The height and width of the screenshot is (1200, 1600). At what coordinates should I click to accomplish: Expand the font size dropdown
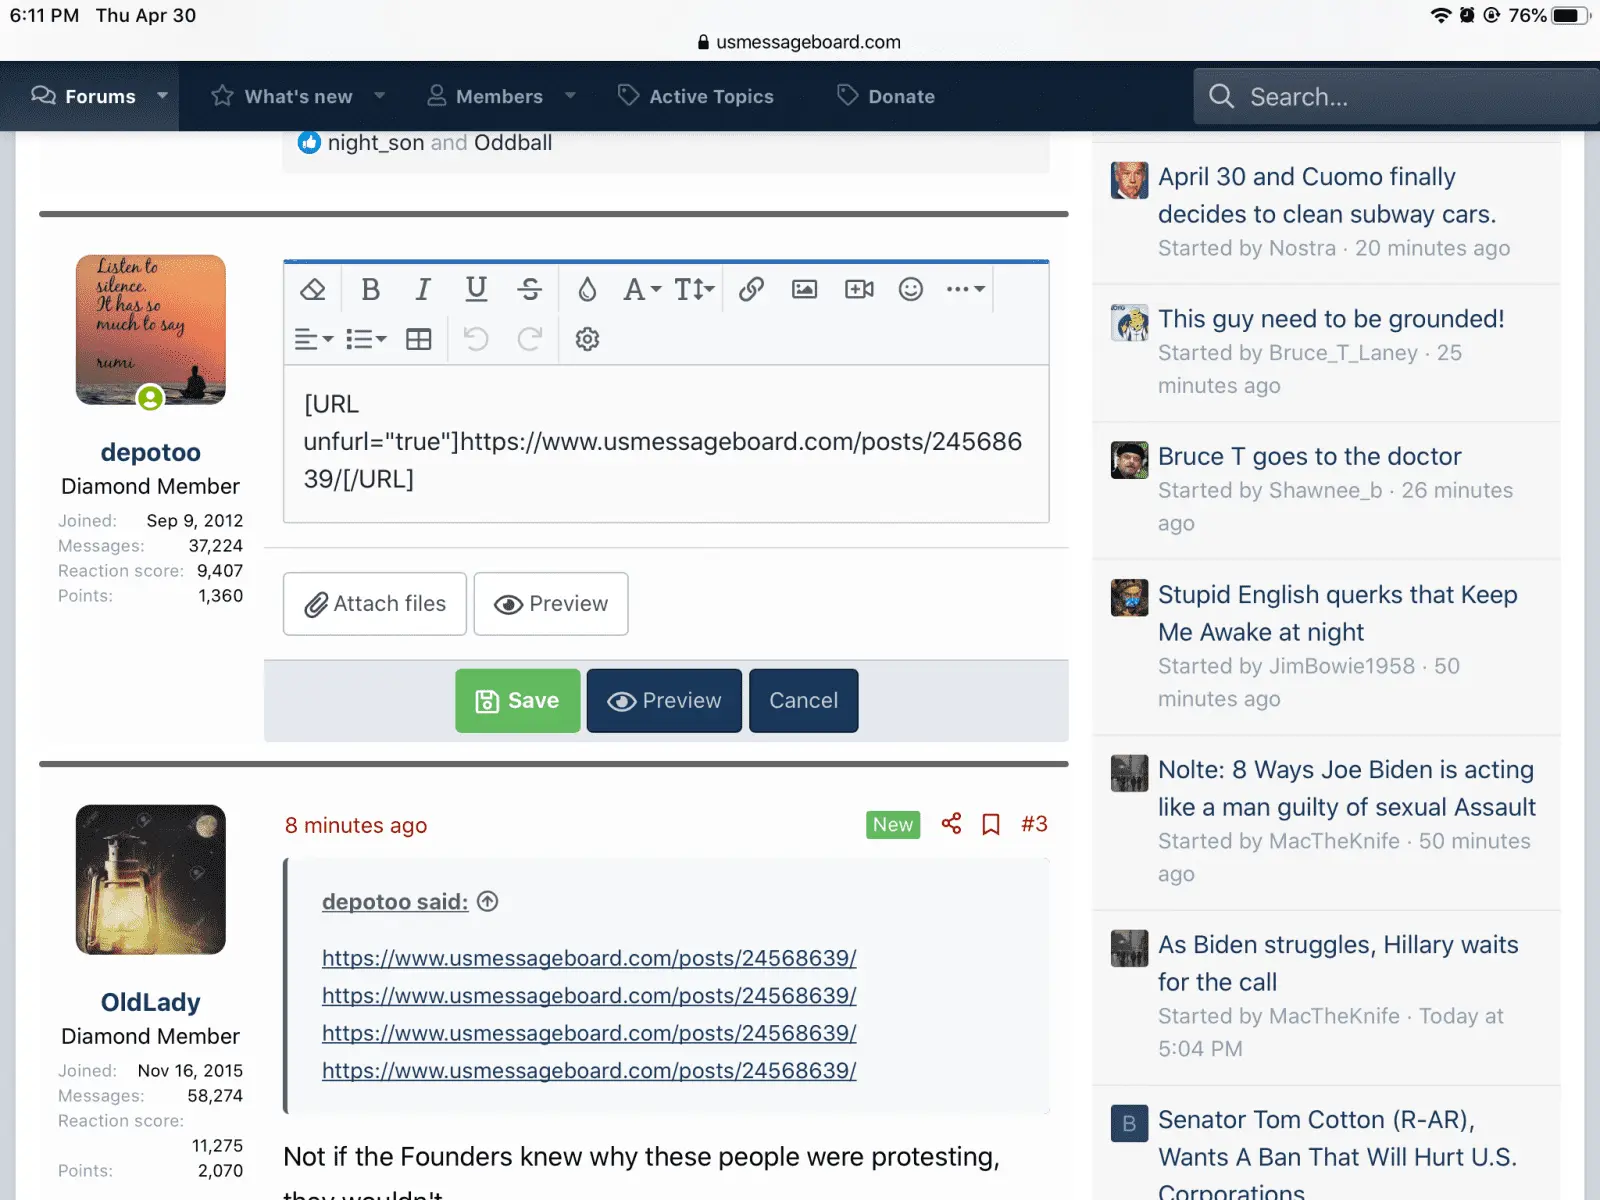[x=694, y=290]
